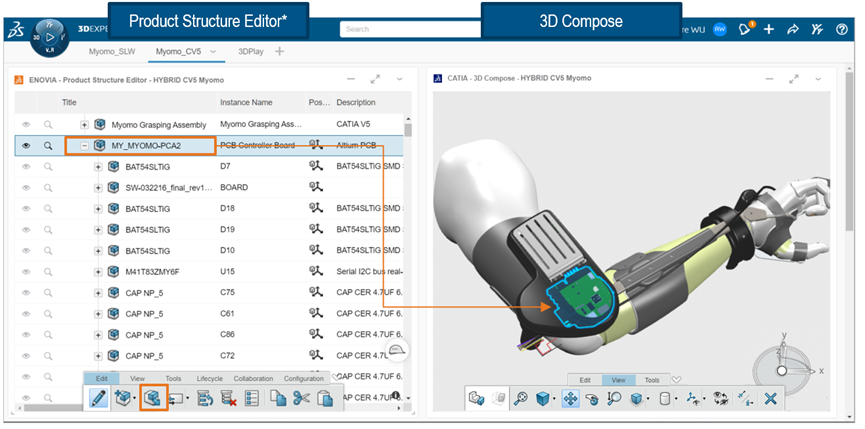Open the 3DEXPERIENCE compass
Image resolution: width=865 pixels, height=429 pixels.
[50, 37]
